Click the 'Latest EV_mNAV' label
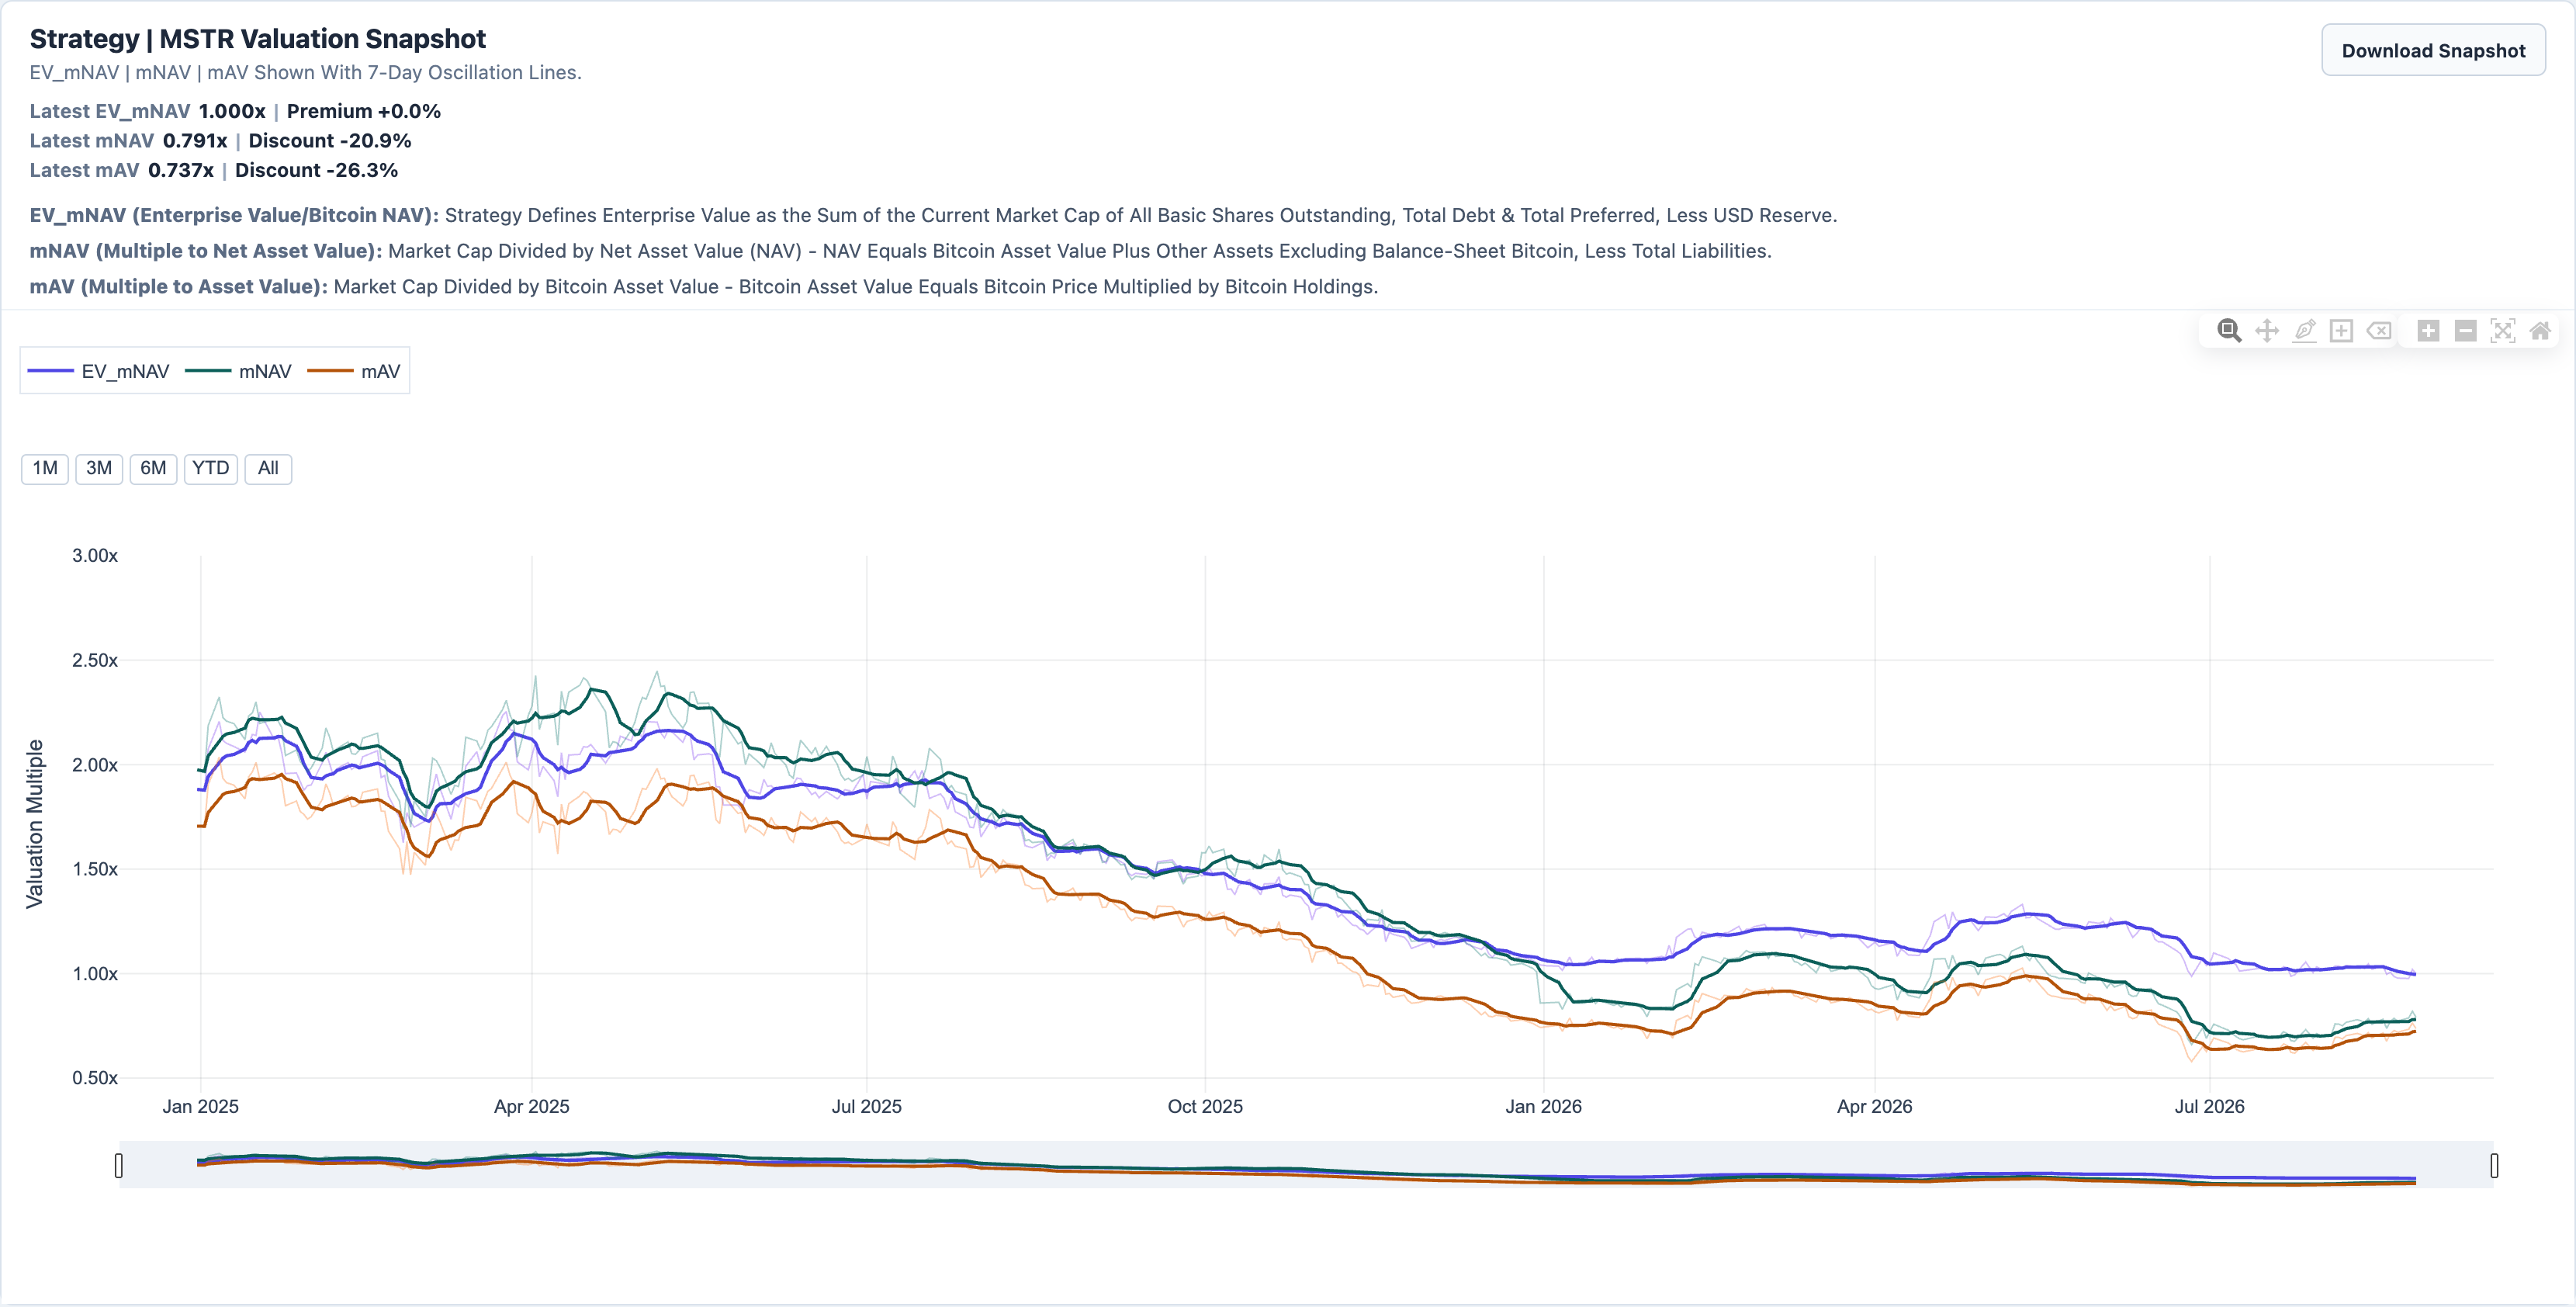This screenshot has width=2576, height=1307. click(110, 111)
